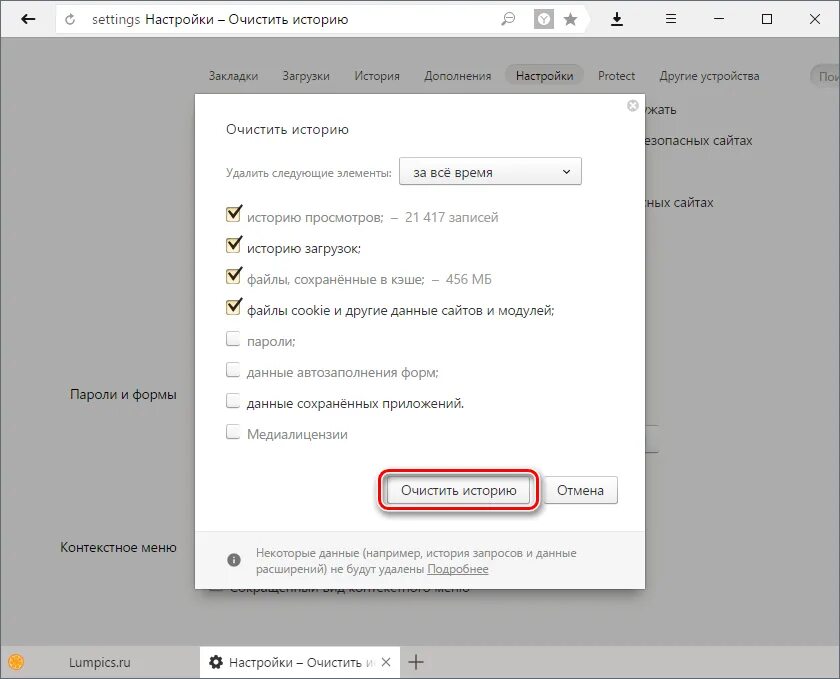
Task: Click the Yandex Protect icon in address bar
Action: pos(544,20)
